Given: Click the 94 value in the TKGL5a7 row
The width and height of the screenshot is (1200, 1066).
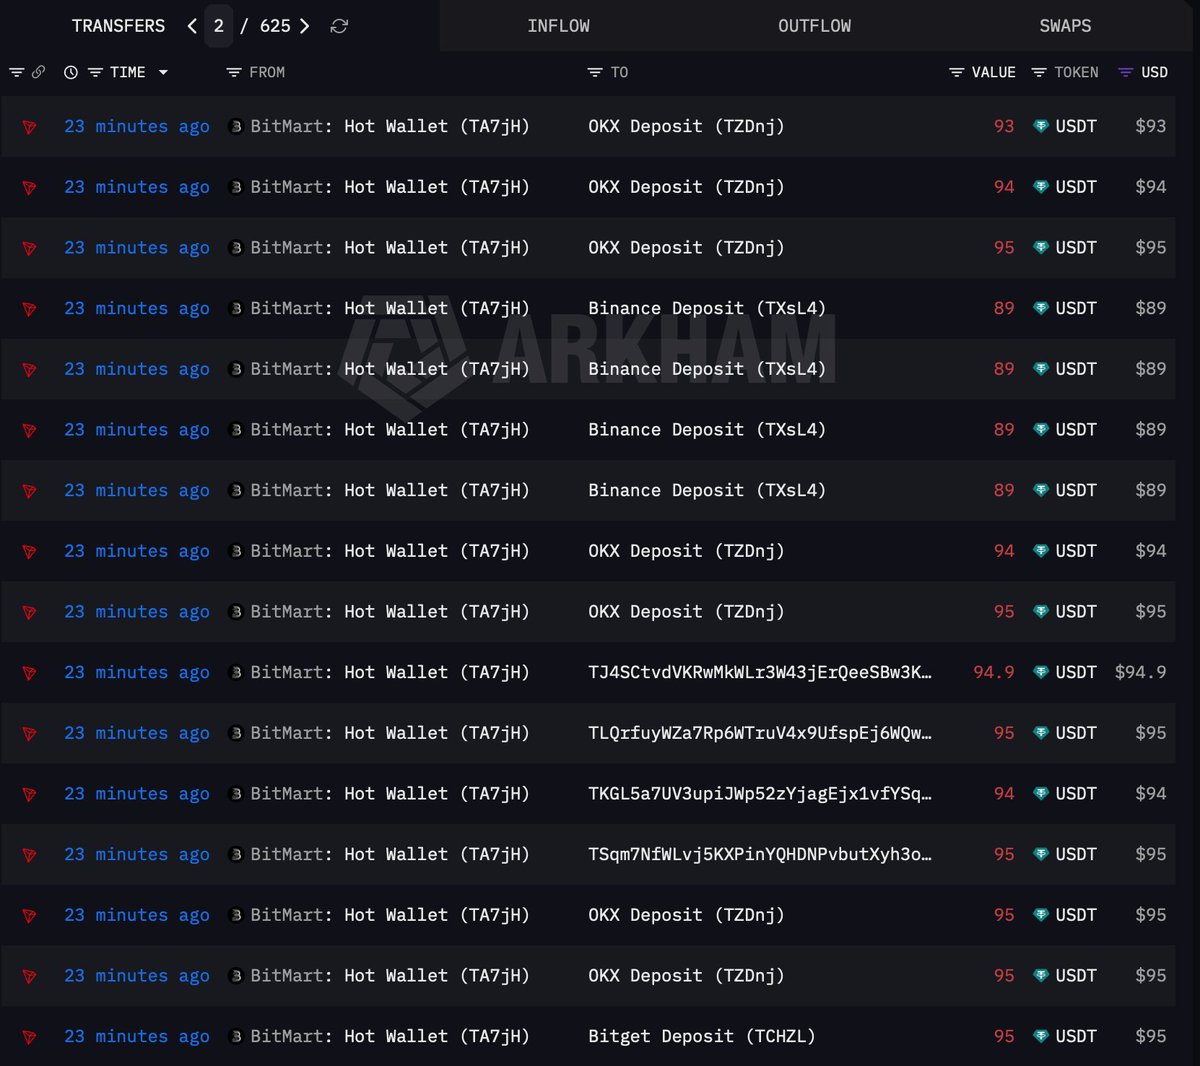Looking at the screenshot, I should (x=1004, y=793).
